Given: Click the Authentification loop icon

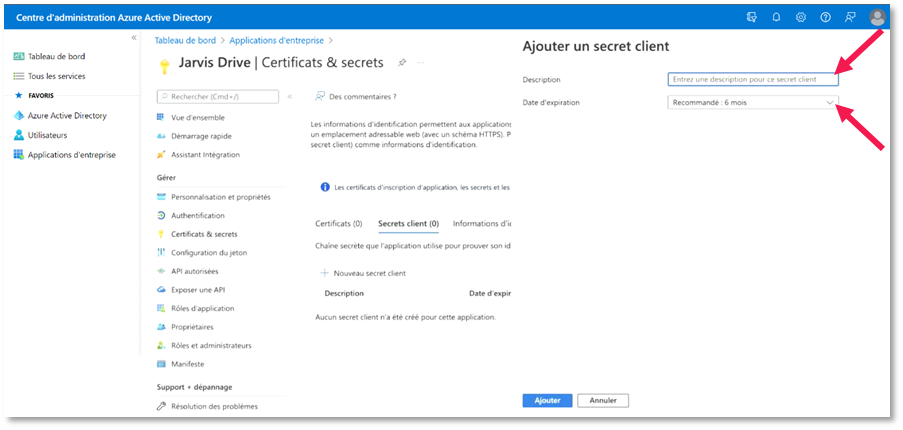Looking at the screenshot, I should pyautogui.click(x=161, y=215).
